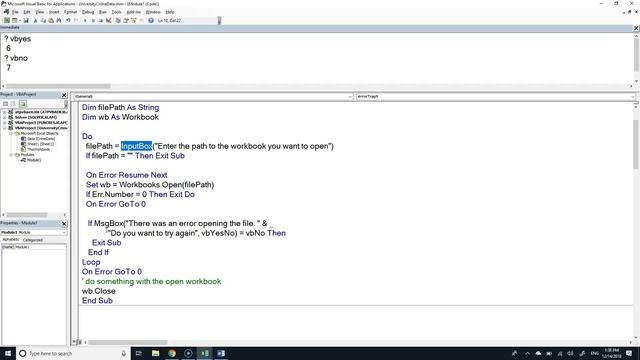Click the View Microsoft Excel toolbar icon
This screenshot has width=640, height=360.
pos(7,20)
